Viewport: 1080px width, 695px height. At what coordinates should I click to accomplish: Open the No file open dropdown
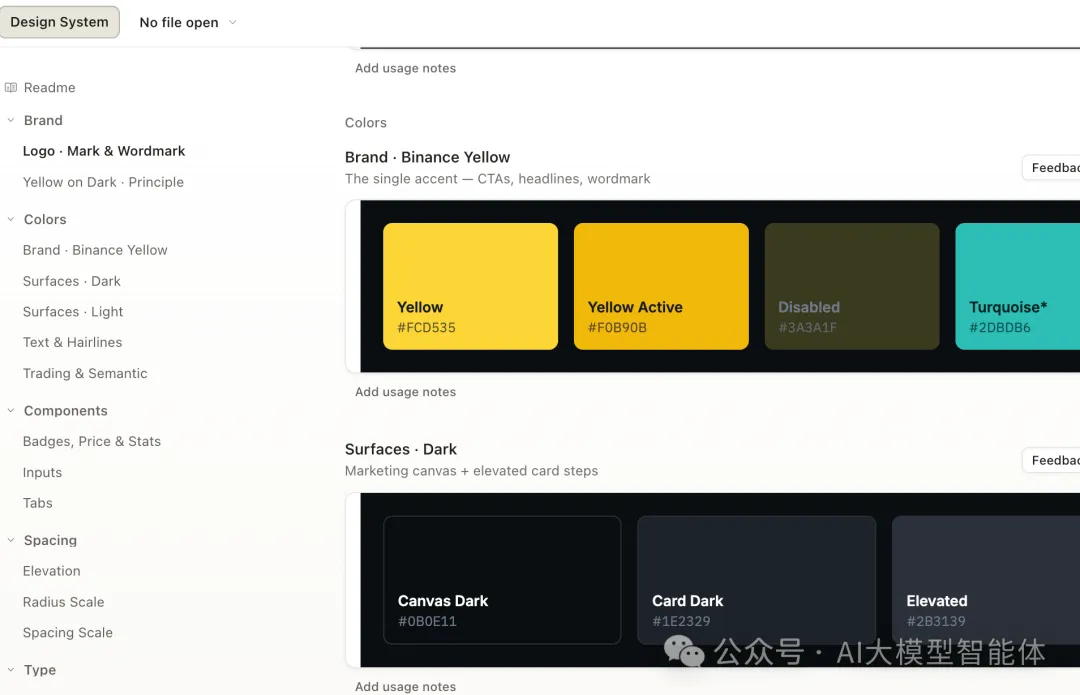tap(187, 23)
